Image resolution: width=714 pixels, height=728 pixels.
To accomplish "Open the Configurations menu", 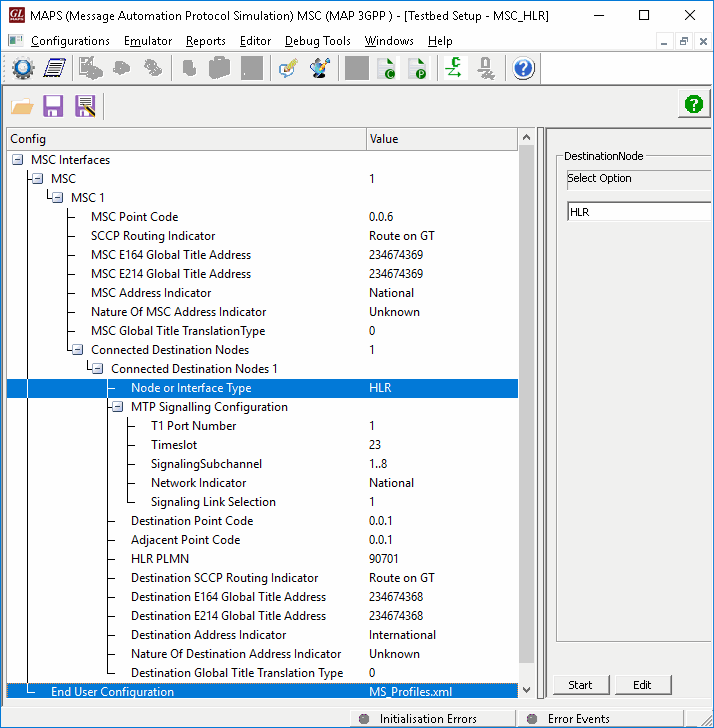I will 70,41.
